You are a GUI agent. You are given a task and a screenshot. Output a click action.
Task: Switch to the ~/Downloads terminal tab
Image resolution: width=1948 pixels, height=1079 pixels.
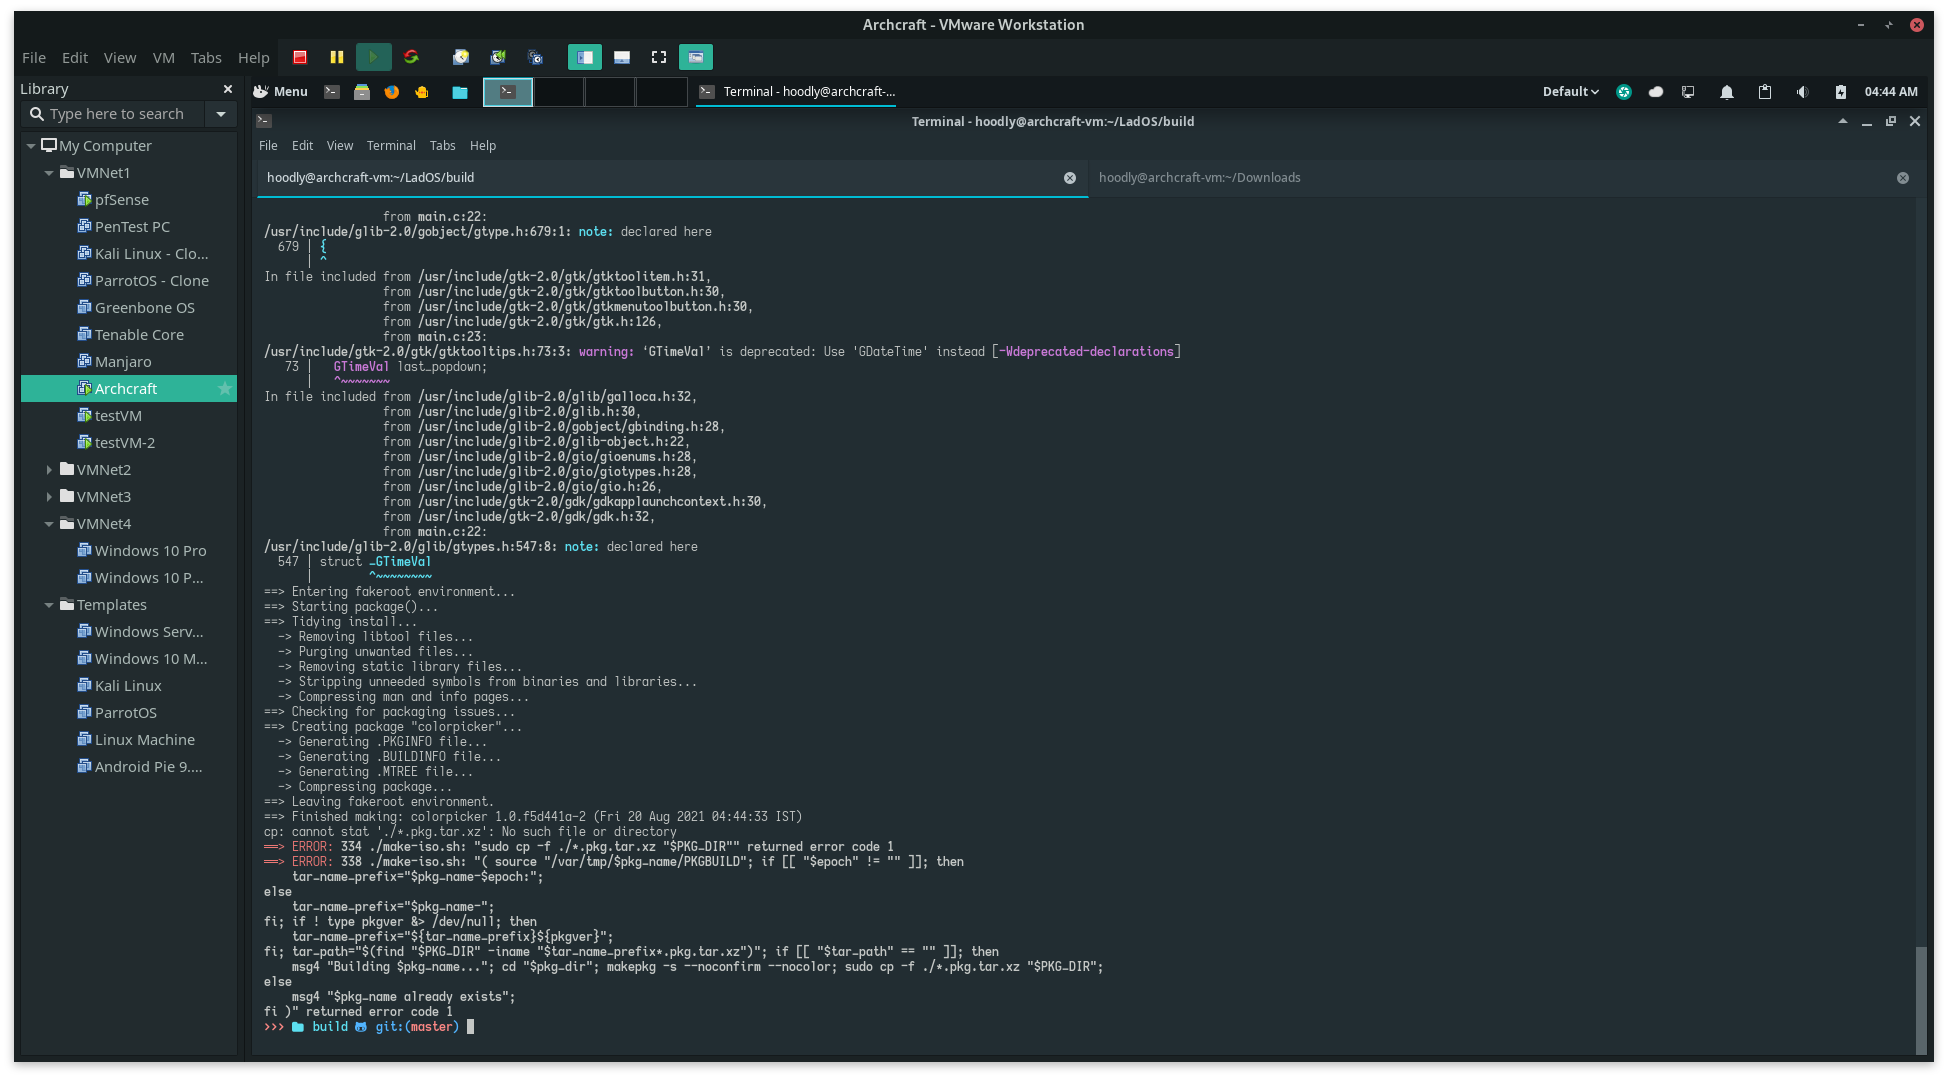pyautogui.click(x=1503, y=178)
